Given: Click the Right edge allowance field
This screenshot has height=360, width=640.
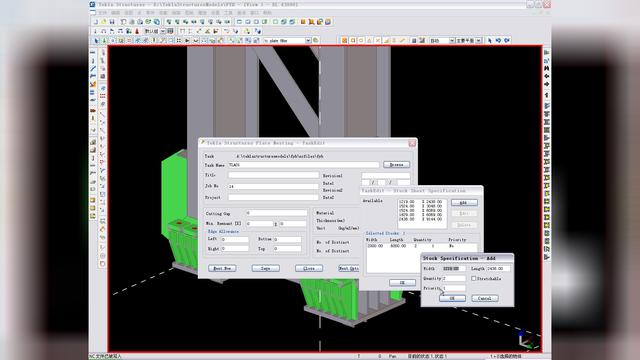Looking at the screenshot, I should (235, 249).
